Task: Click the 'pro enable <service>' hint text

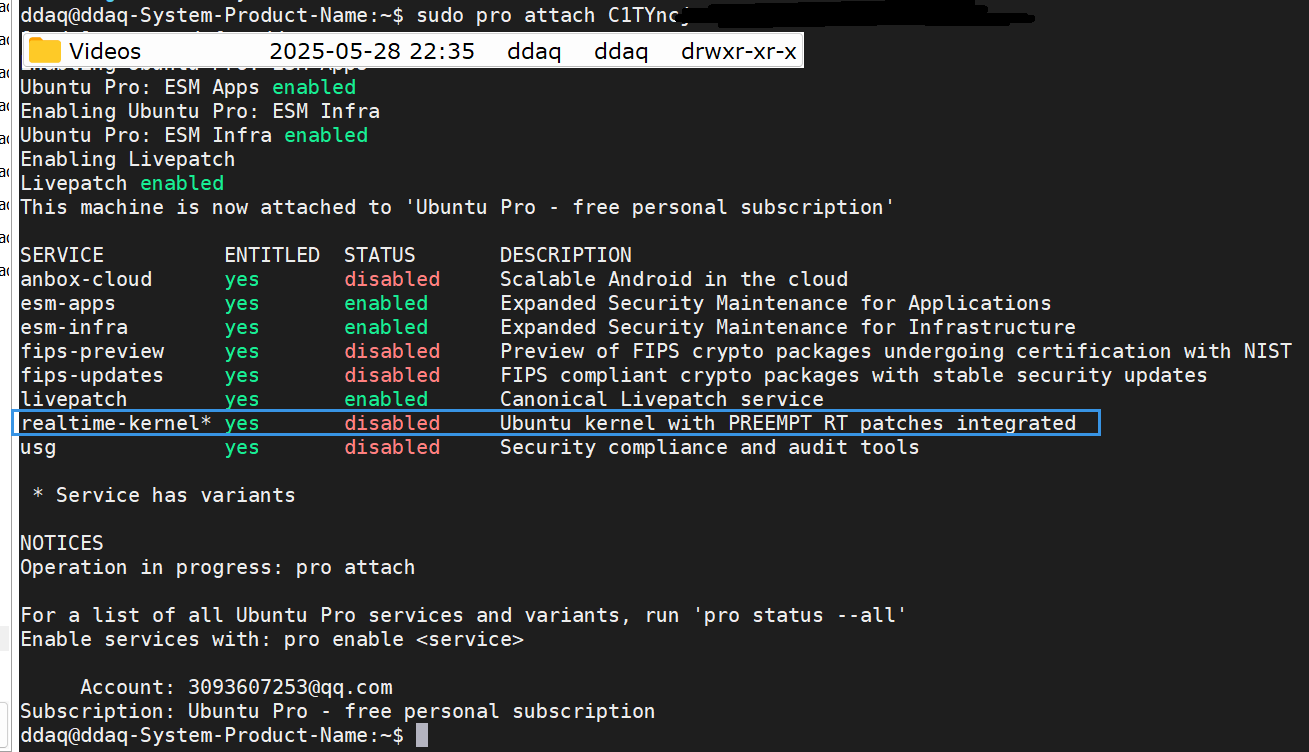Action: tap(404, 639)
